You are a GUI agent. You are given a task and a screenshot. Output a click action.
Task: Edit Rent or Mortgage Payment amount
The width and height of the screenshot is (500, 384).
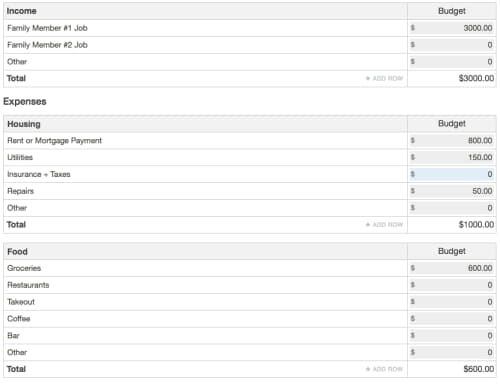[452, 141]
